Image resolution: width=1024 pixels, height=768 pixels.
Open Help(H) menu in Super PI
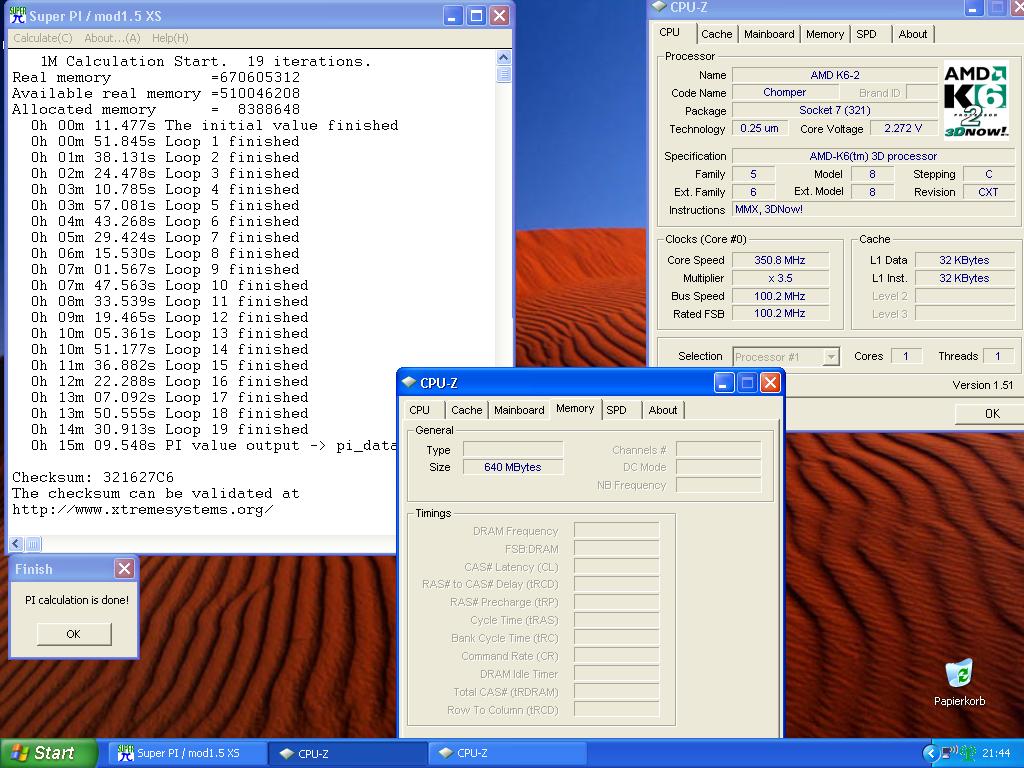(x=170, y=38)
